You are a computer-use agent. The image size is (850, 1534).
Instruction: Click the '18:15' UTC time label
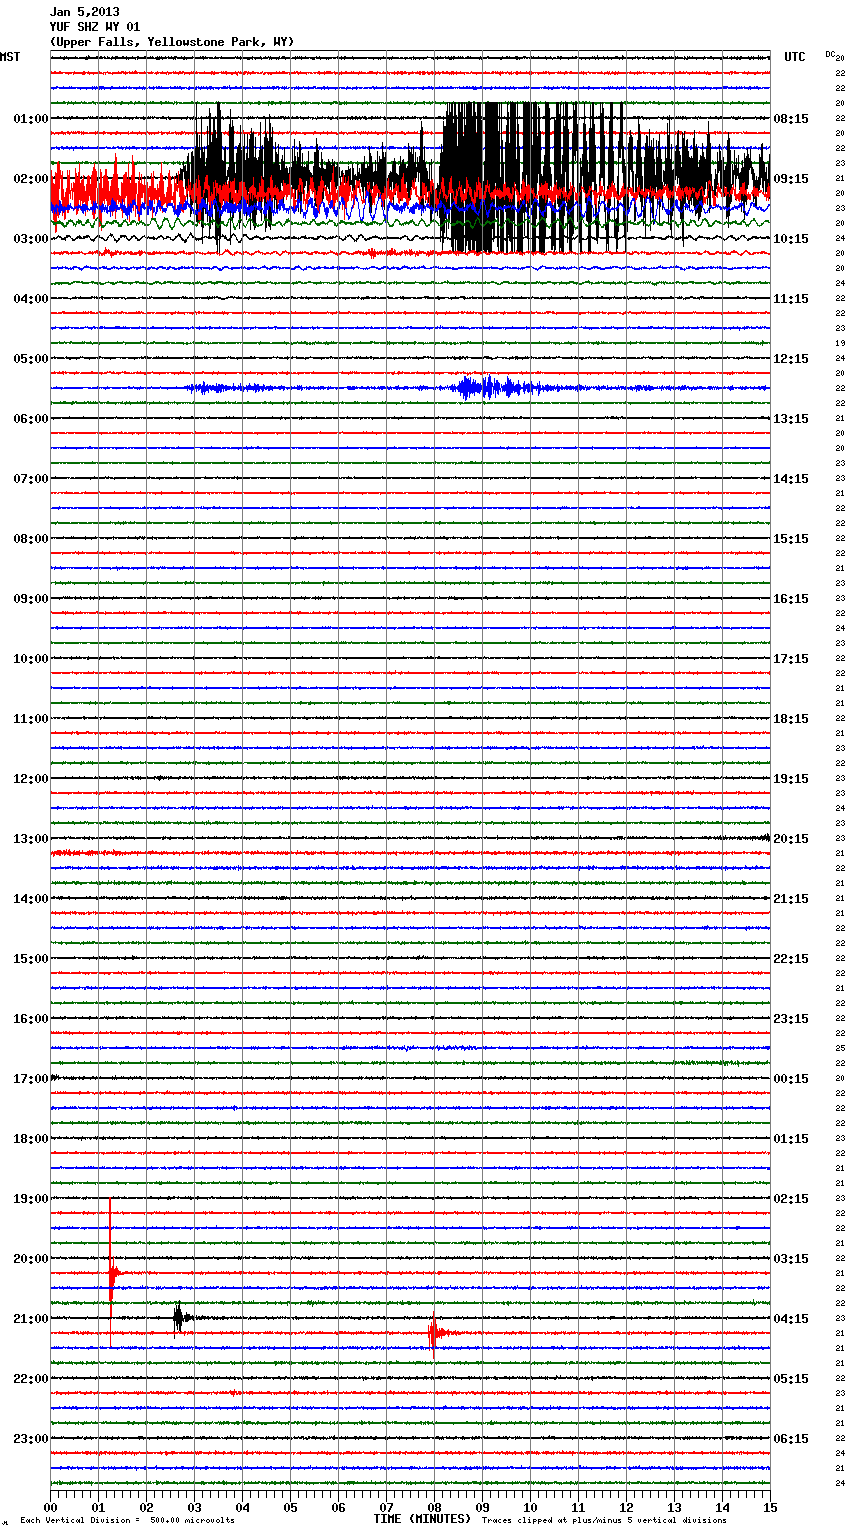click(791, 719)
